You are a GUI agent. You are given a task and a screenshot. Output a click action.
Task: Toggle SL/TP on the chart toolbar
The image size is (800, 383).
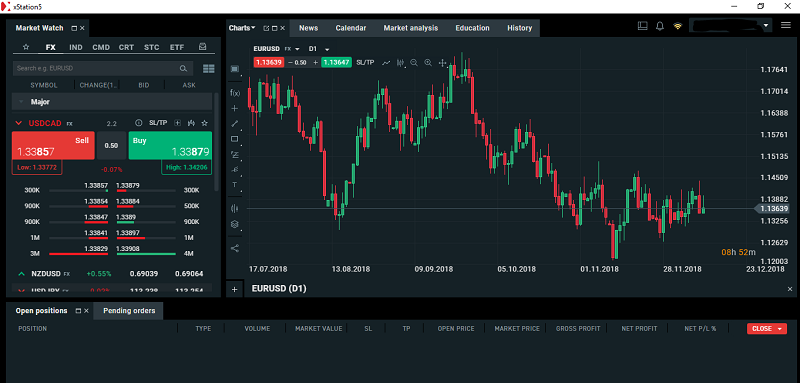[365, 62]
